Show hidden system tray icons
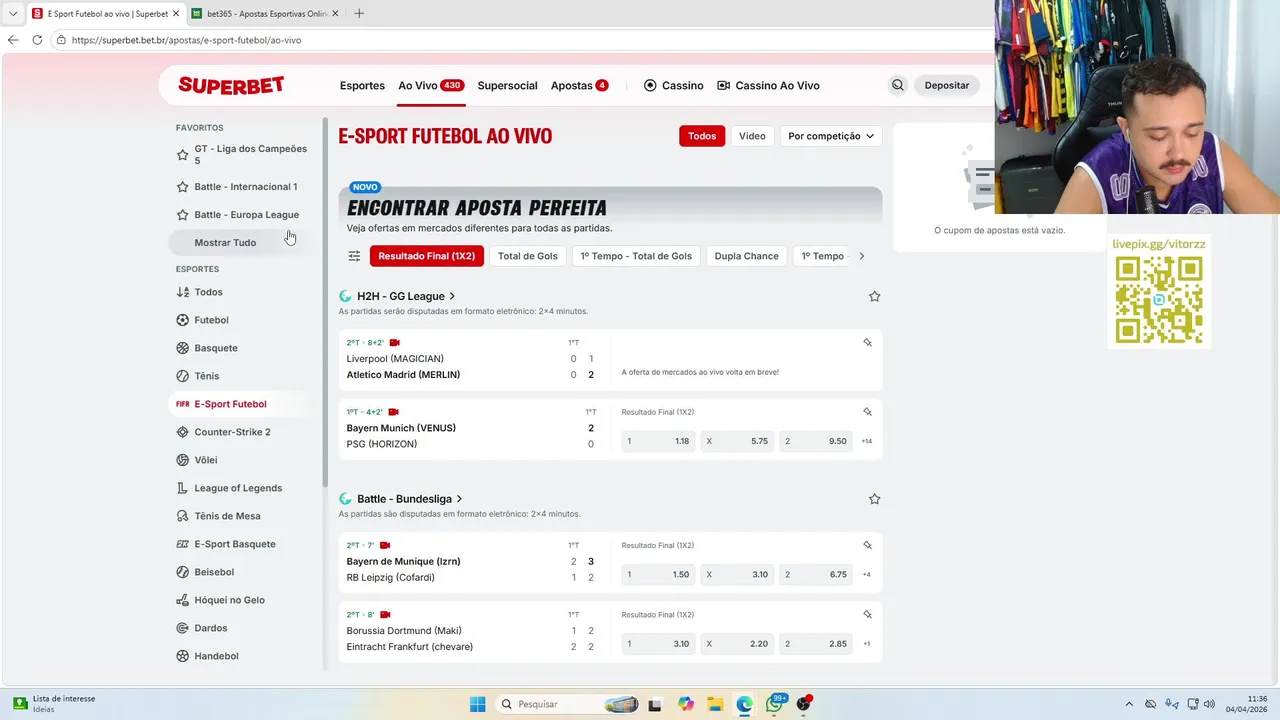 tap(1129, 704)
